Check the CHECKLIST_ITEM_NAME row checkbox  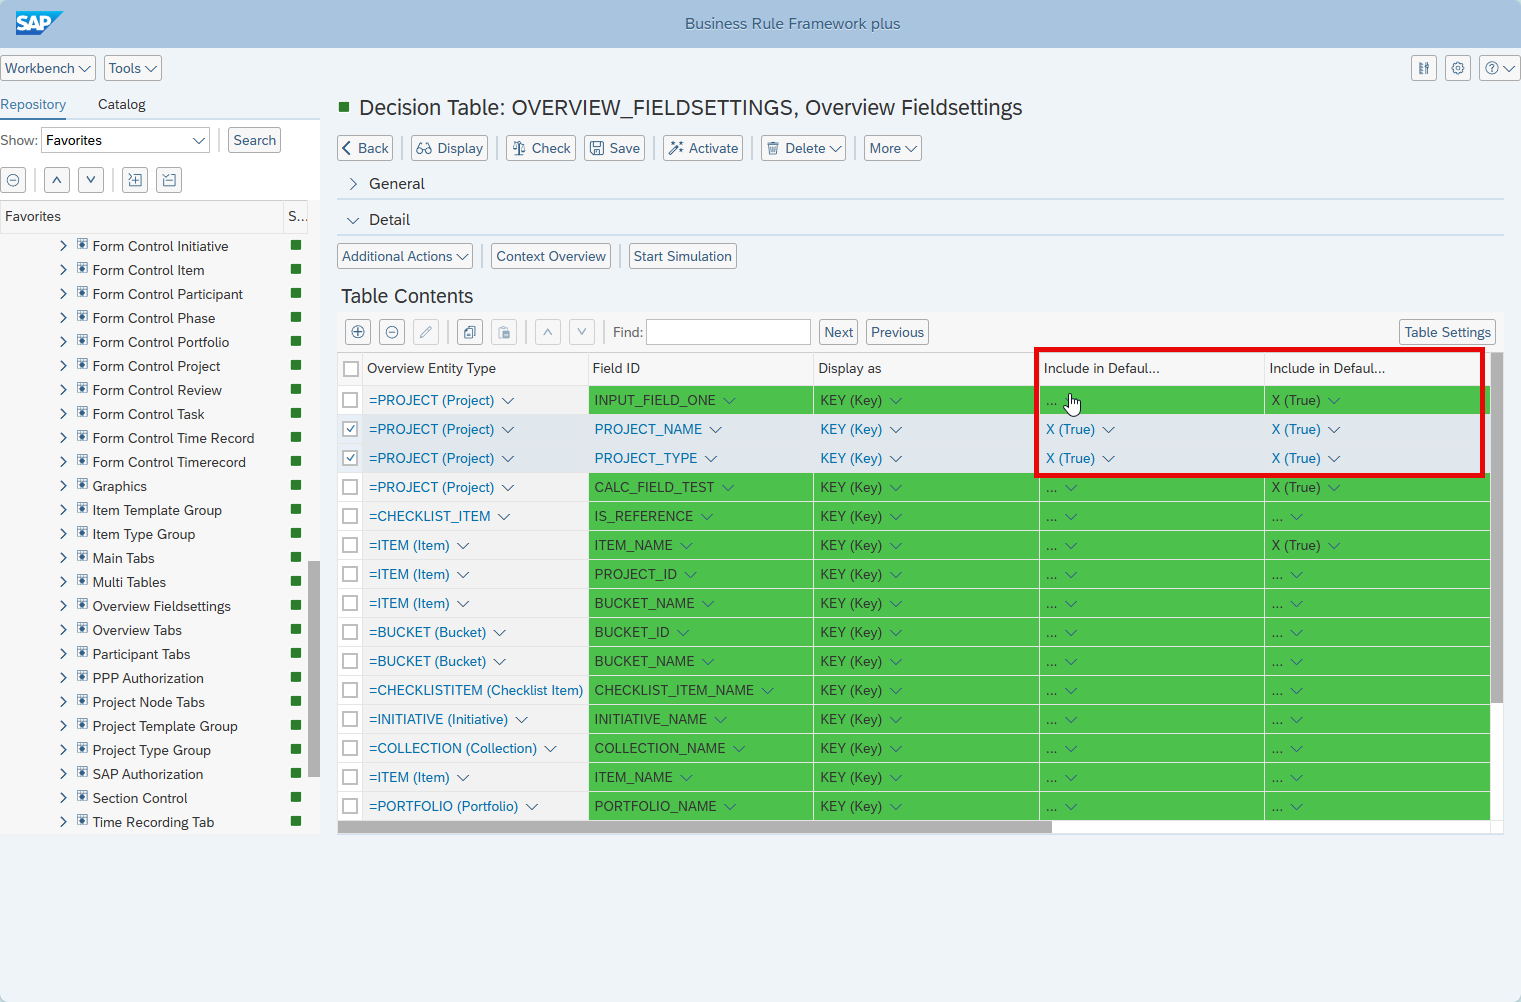[350, 690]
